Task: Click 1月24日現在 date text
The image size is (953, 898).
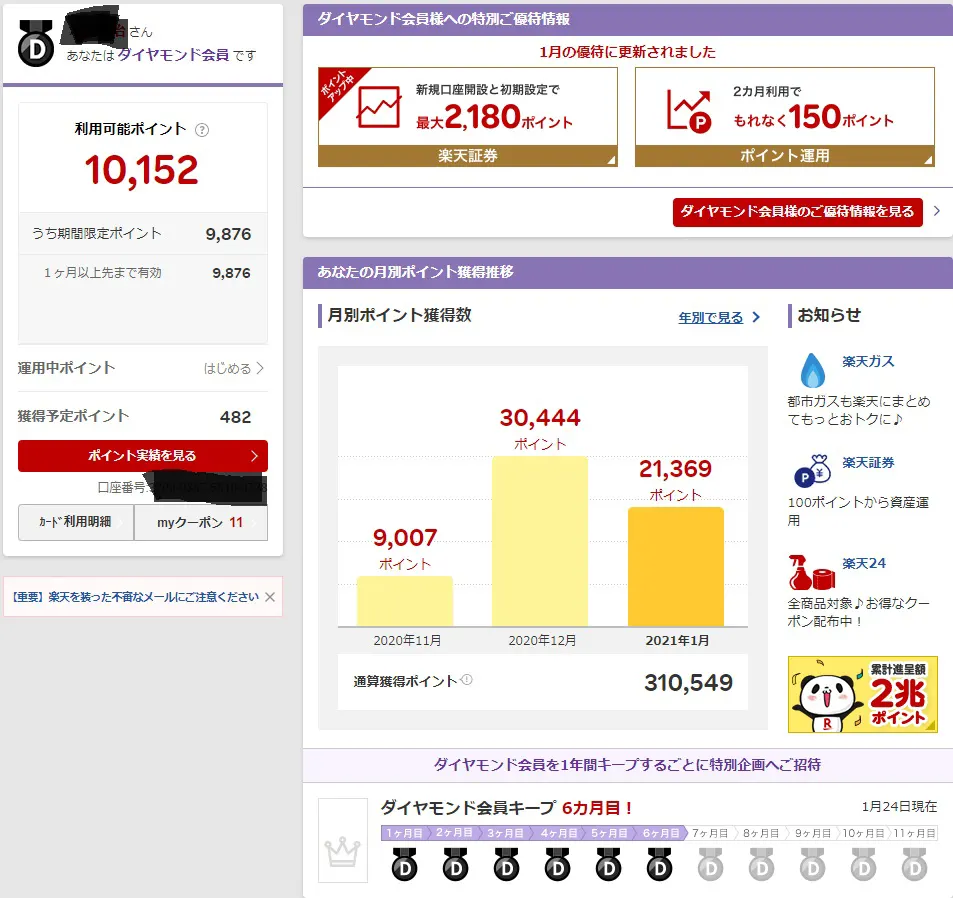Action: pos(900,807)
